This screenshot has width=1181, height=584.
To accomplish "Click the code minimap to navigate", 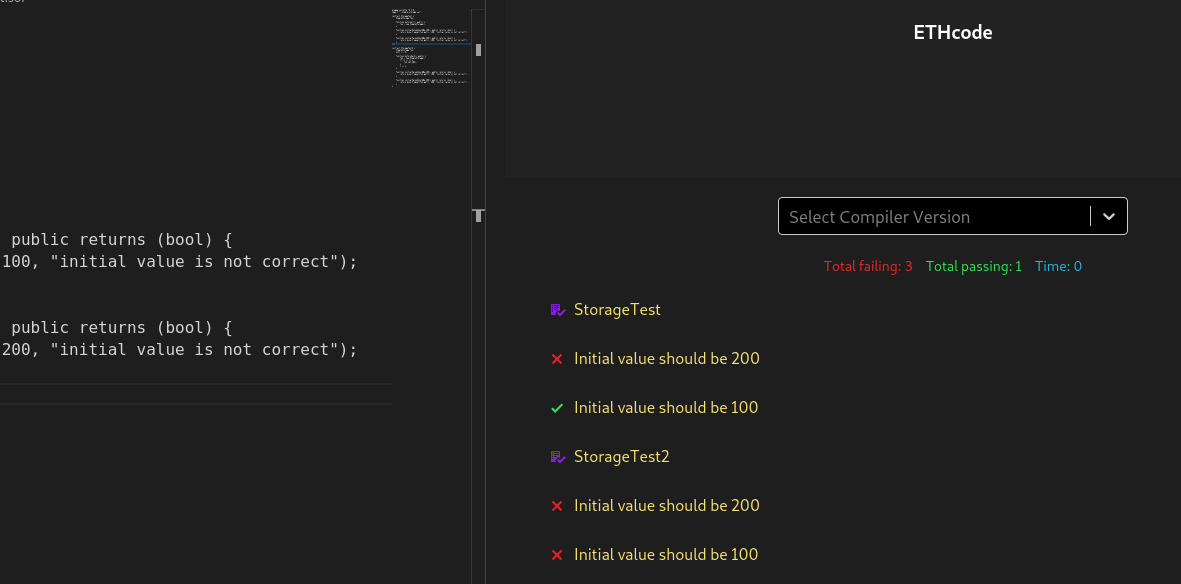I will [x=430, y=45].
